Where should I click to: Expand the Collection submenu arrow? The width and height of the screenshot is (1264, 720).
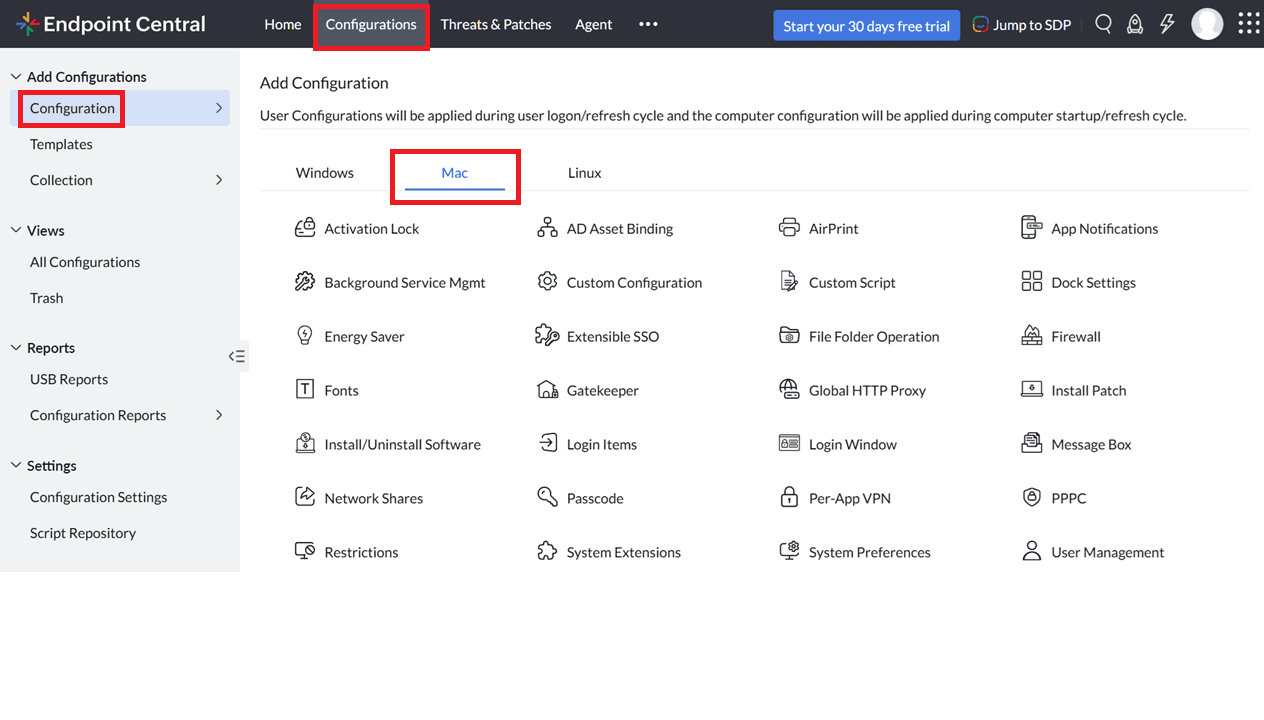click(219, 180)
